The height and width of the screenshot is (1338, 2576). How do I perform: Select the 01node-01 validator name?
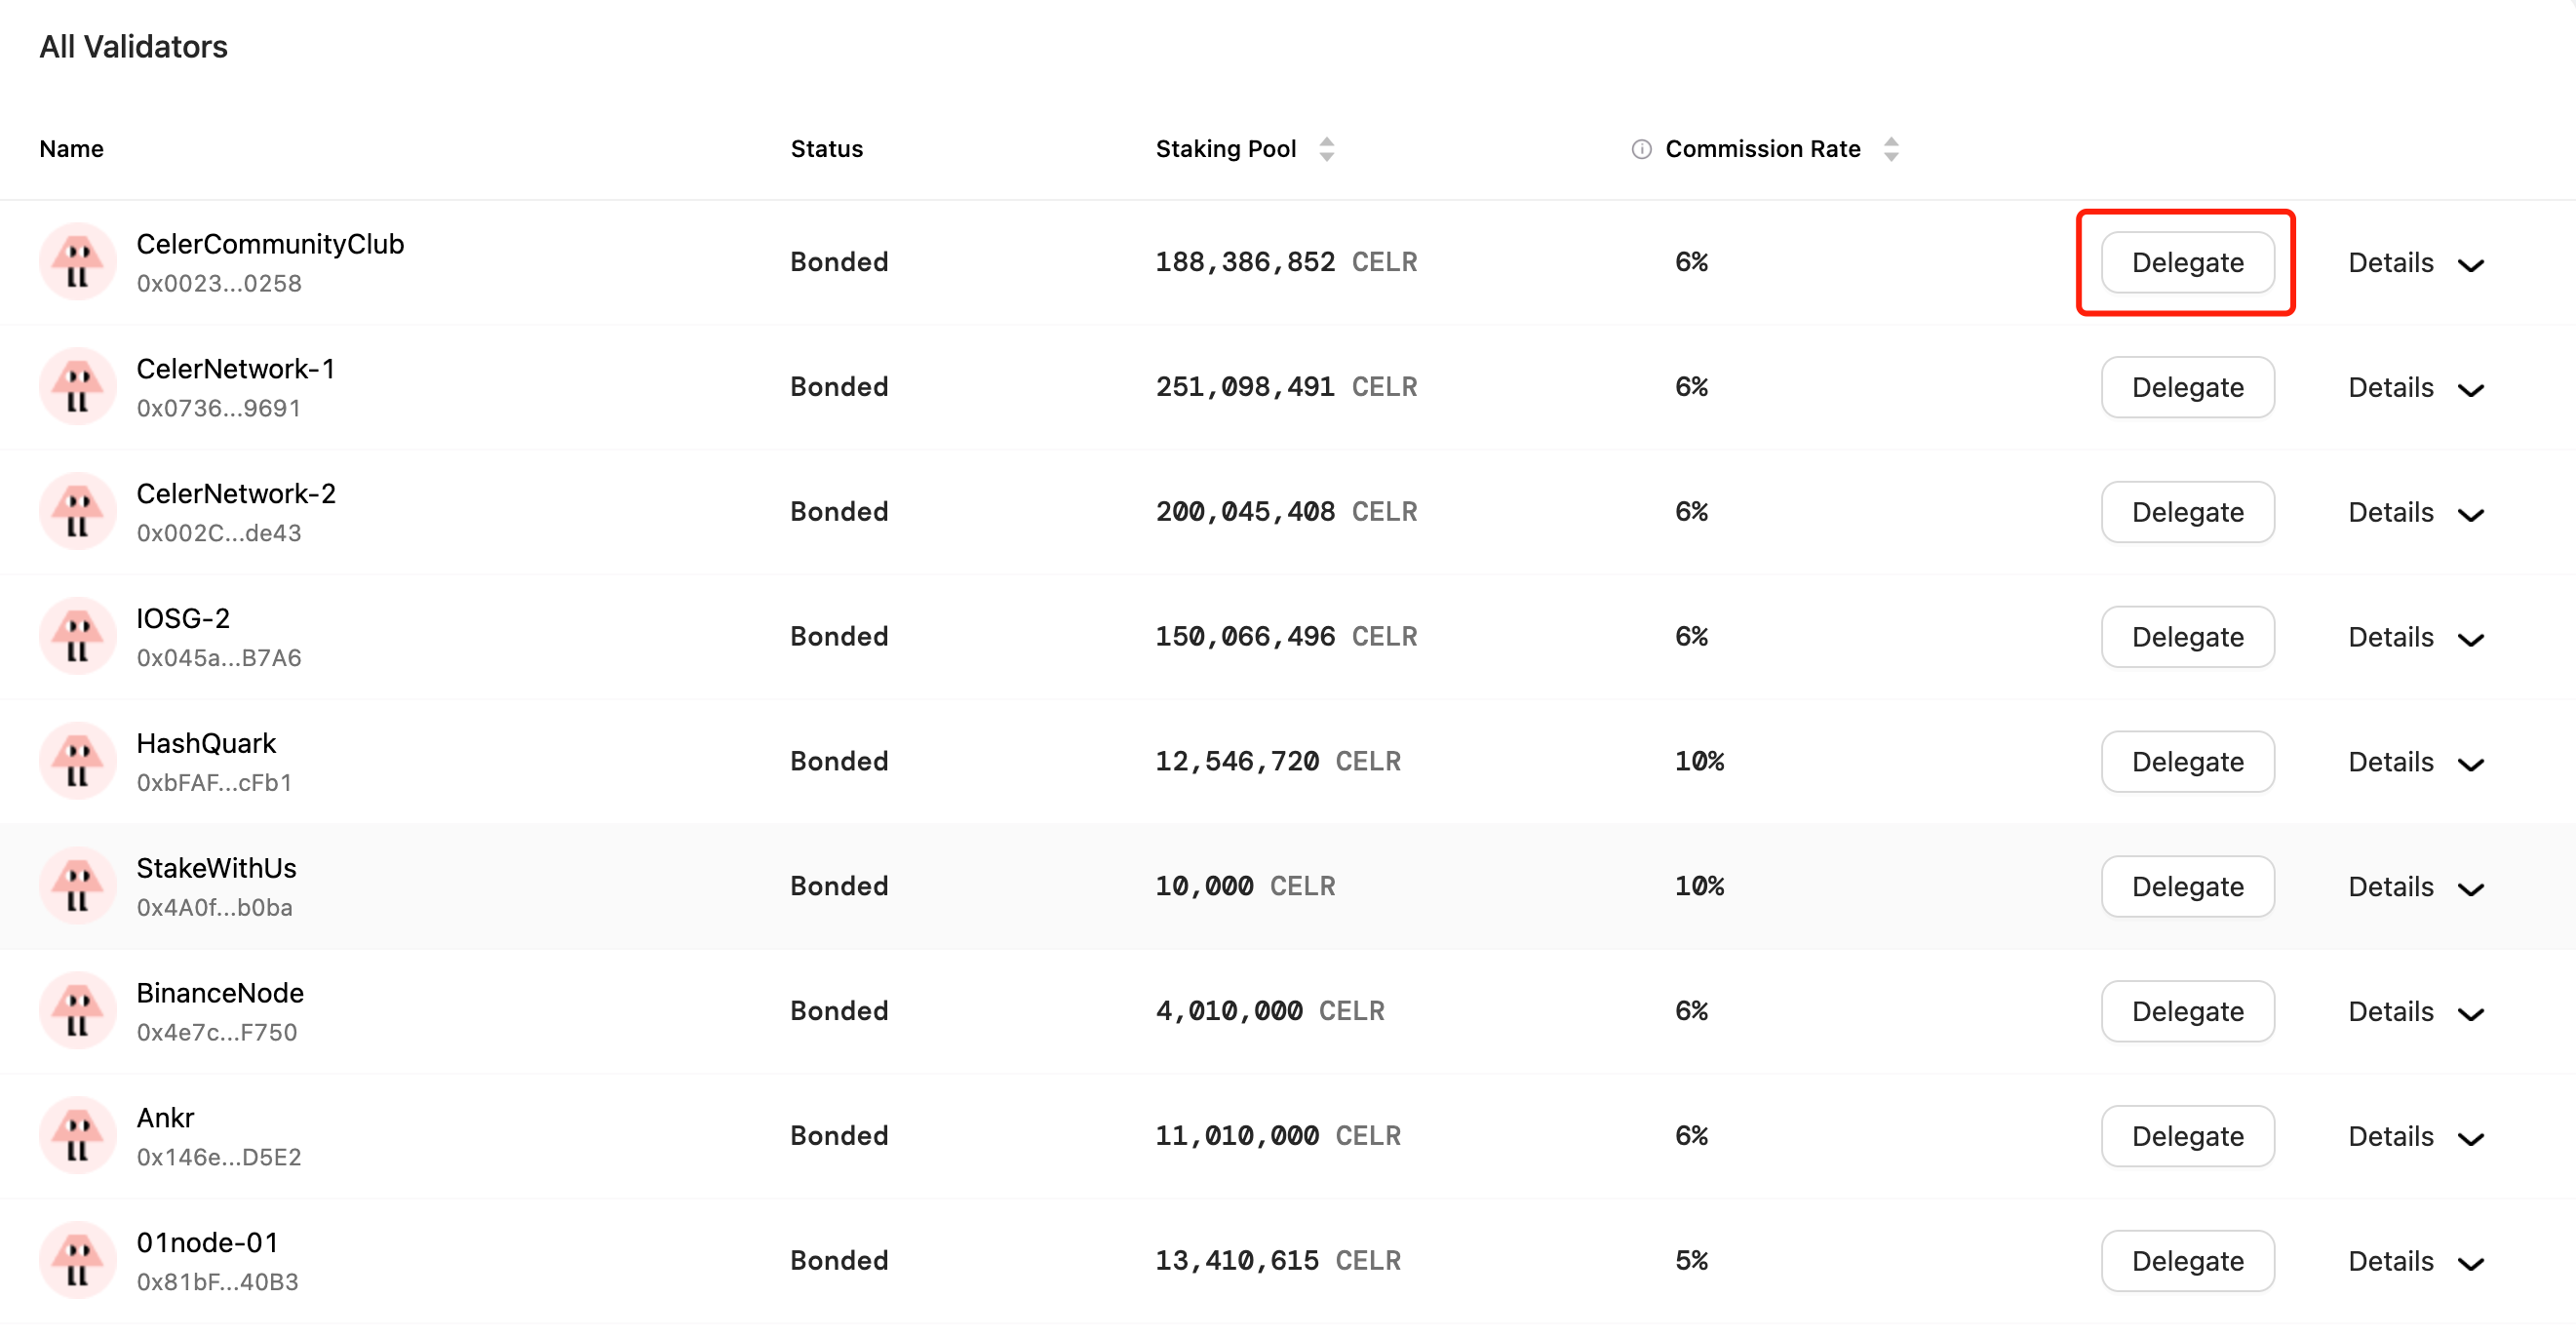click(x=207, y=1242)
